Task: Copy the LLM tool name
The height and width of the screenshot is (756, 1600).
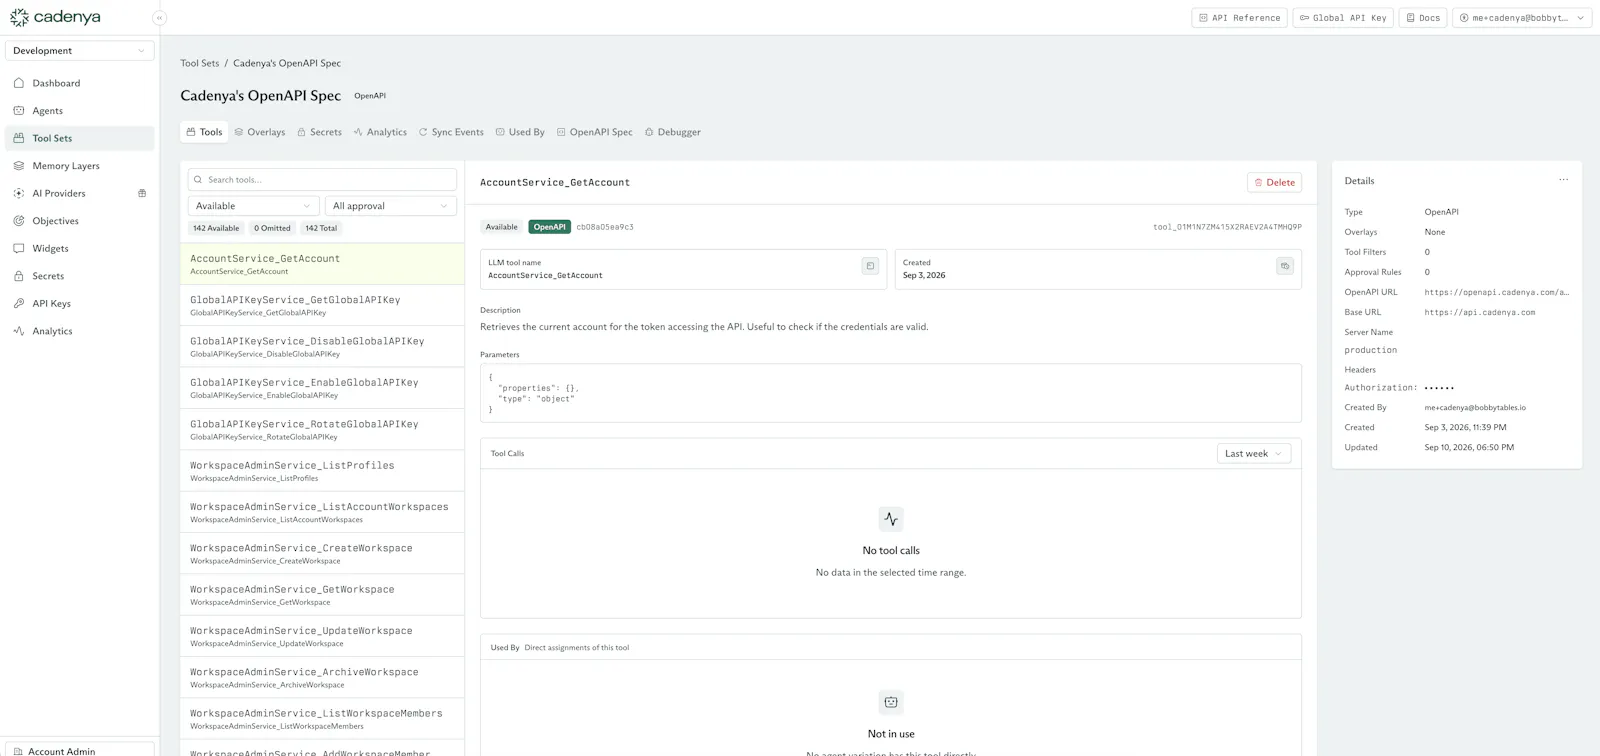Action: (x=870, y=266)
